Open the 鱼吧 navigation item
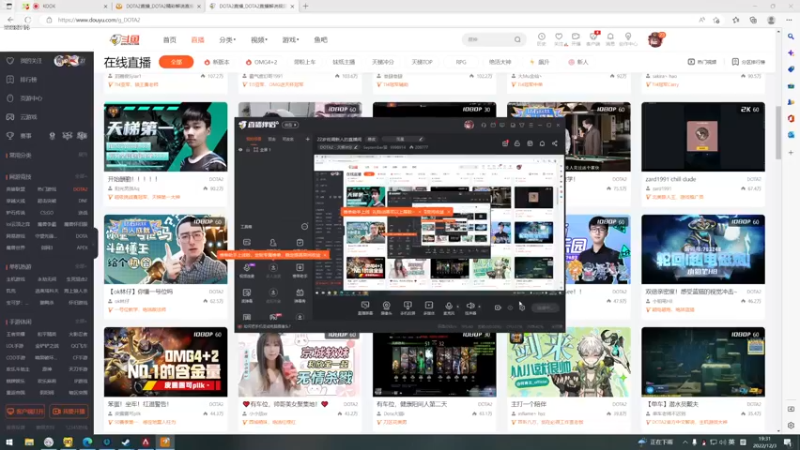Viewport: 800px width, 450px height. (320, 40)
